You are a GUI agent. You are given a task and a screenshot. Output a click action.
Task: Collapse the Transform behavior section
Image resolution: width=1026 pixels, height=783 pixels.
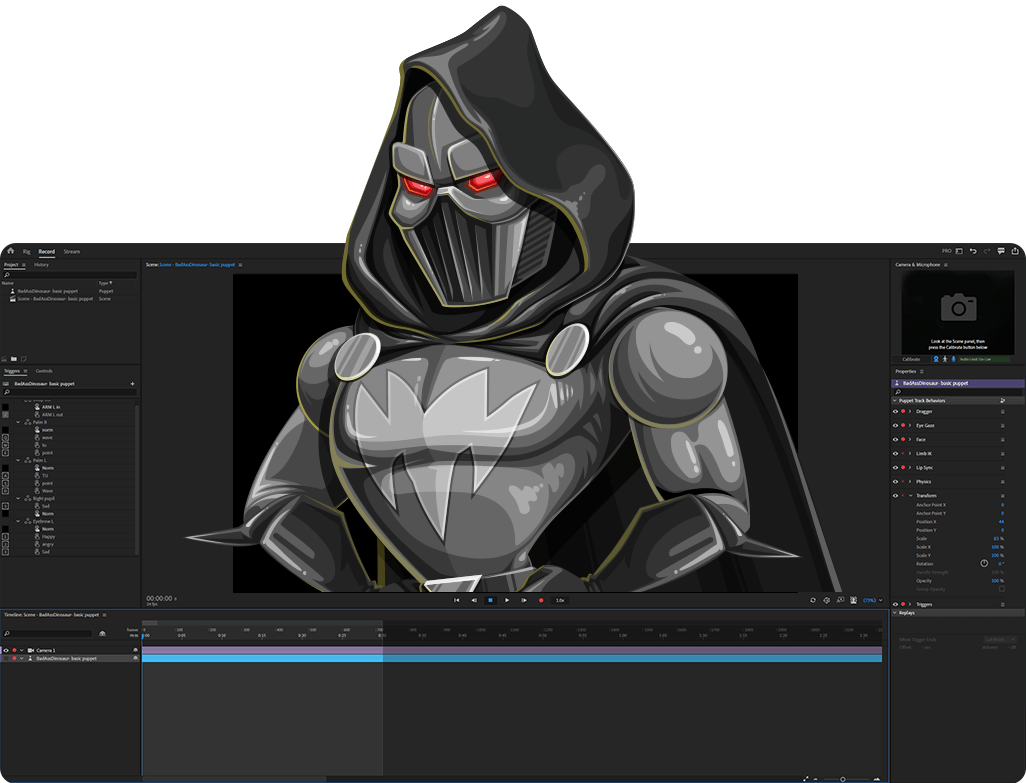(910, 496)
